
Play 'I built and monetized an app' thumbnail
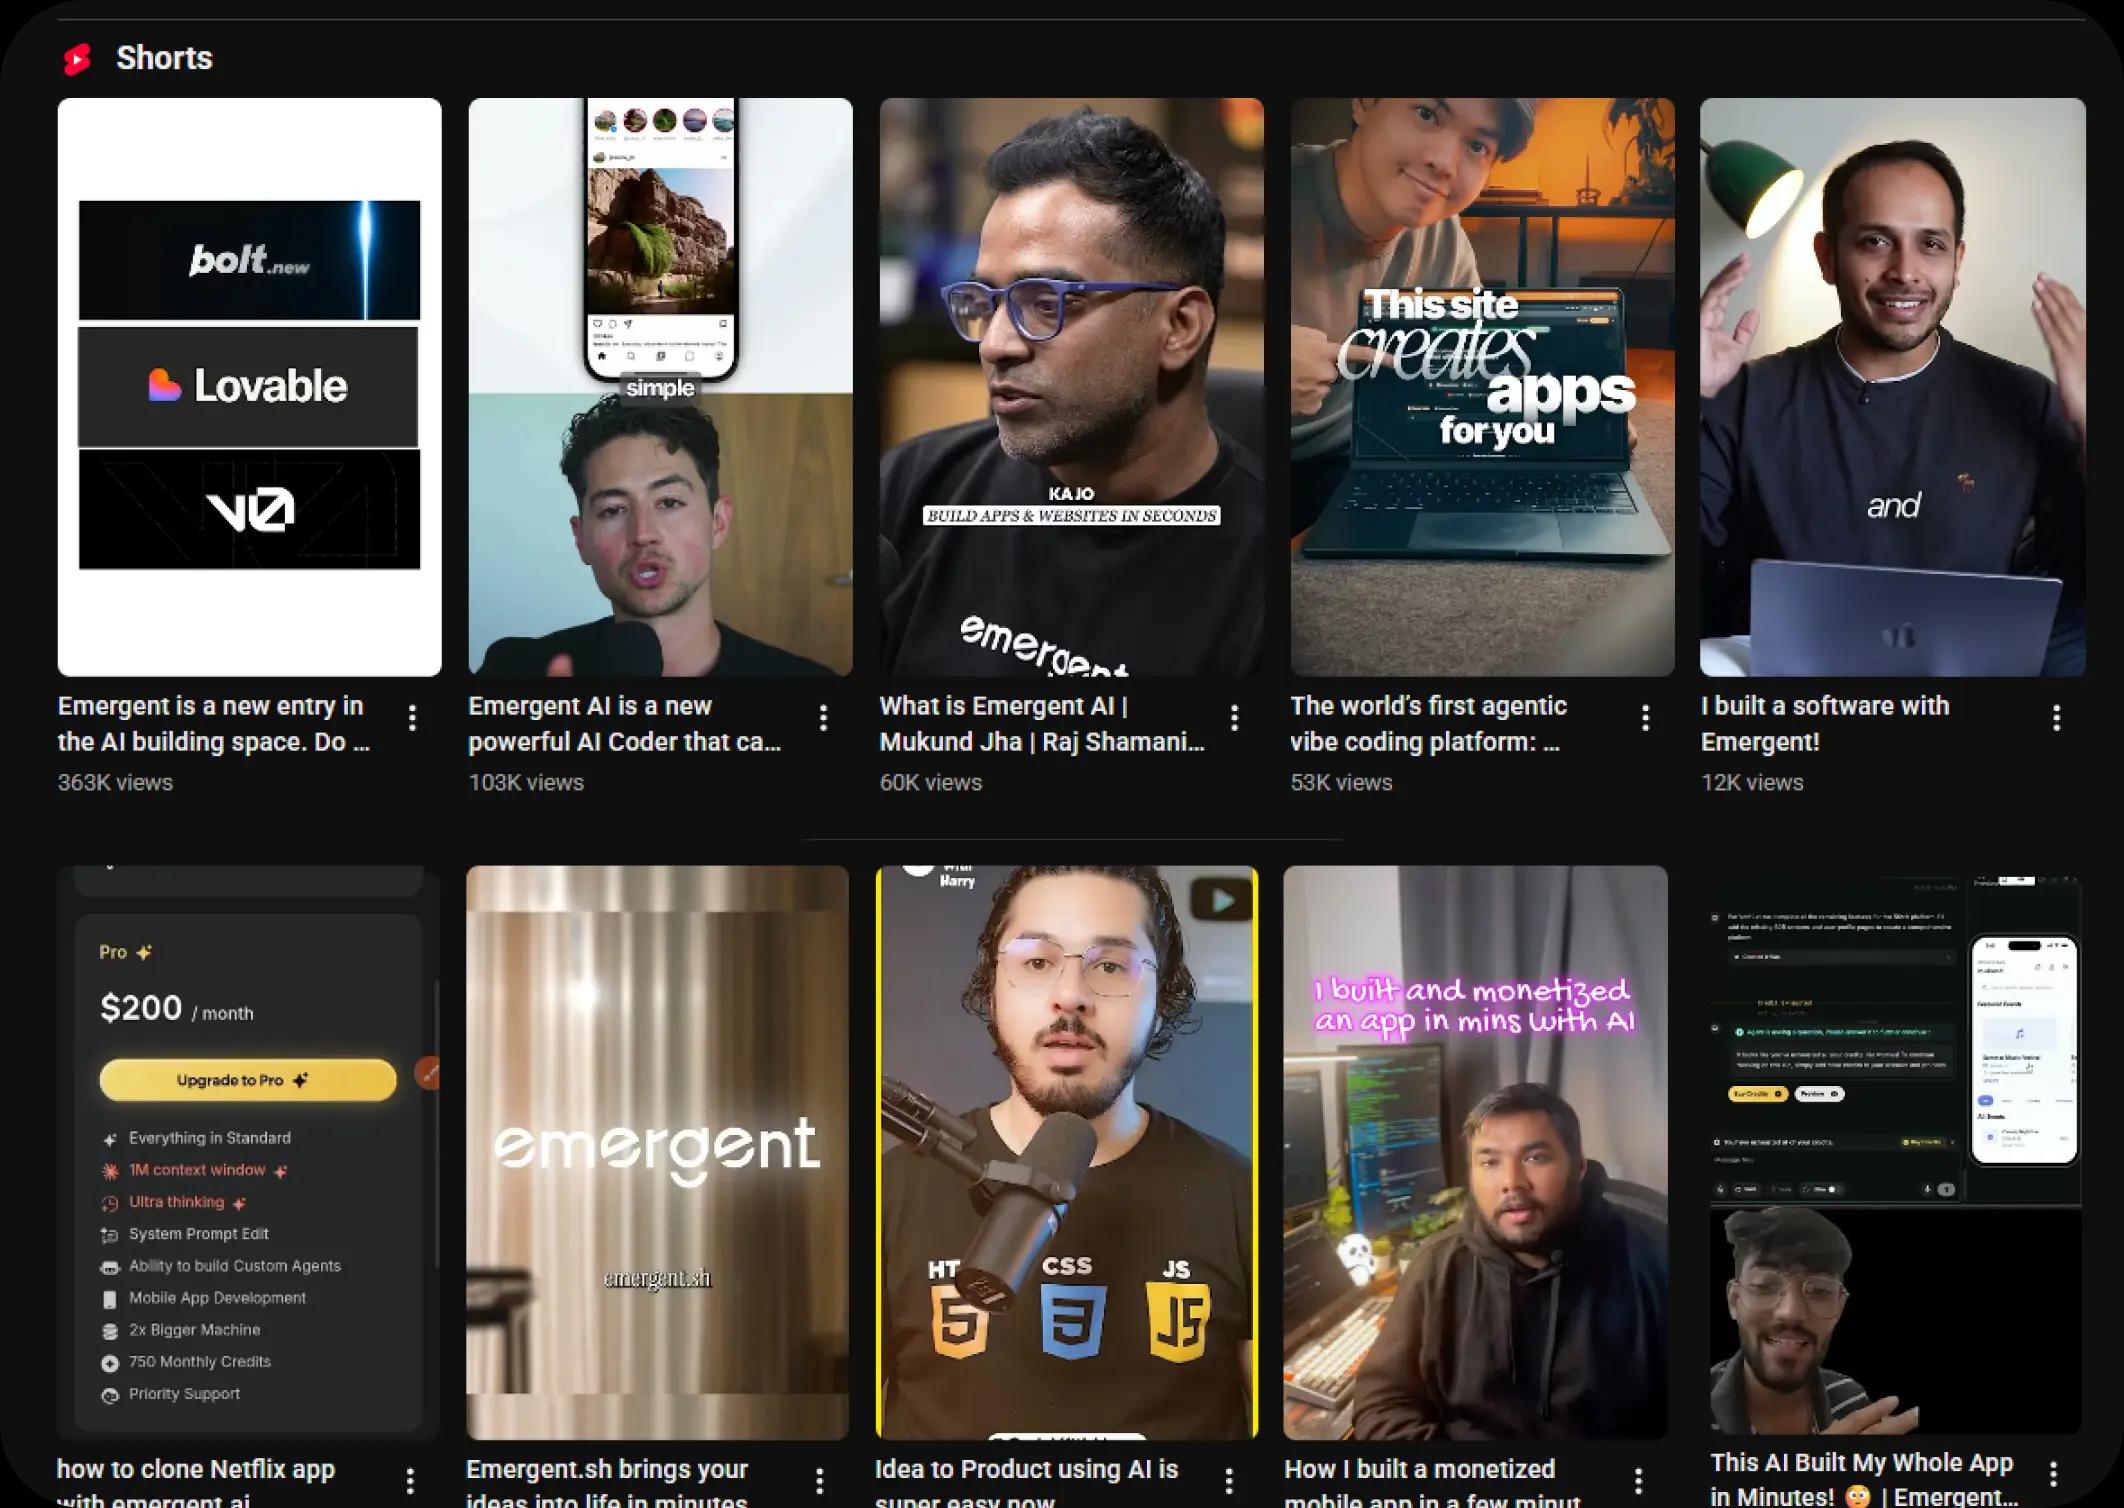coord(1476,1153)
